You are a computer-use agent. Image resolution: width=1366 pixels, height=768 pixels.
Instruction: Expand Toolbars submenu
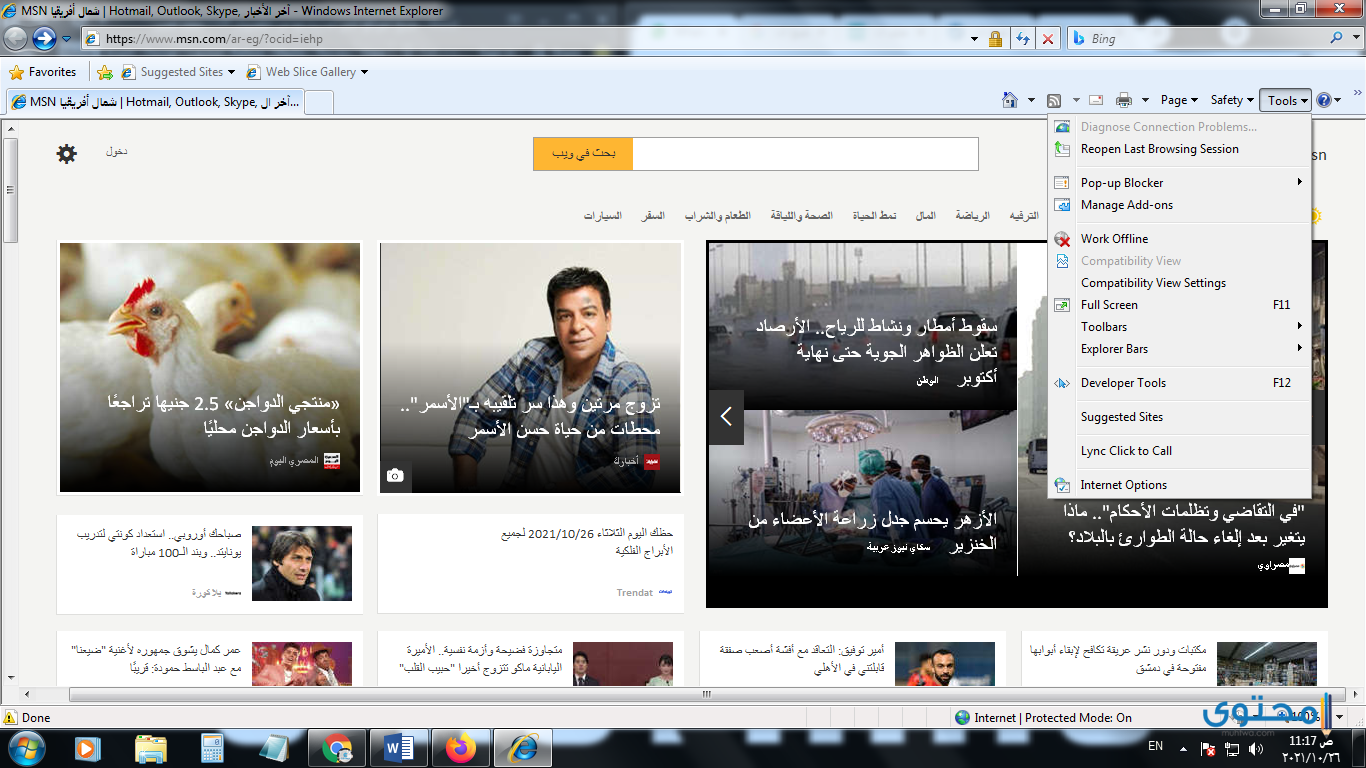[x=1180, y=327]
